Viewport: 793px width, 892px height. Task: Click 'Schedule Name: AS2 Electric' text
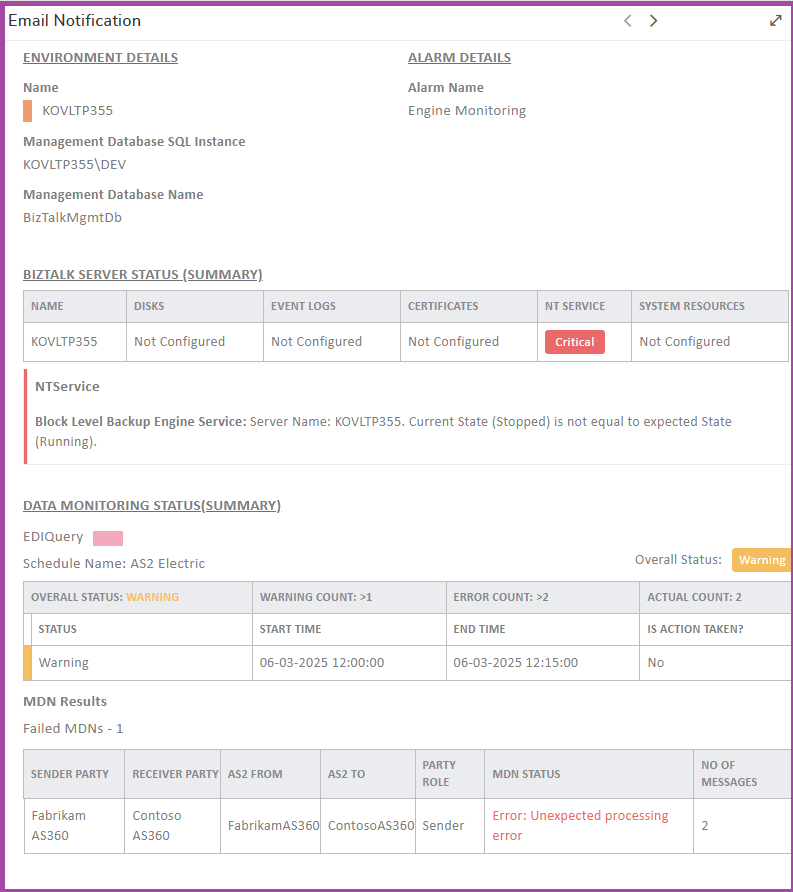pyautogui.click(x=114, y=563)
